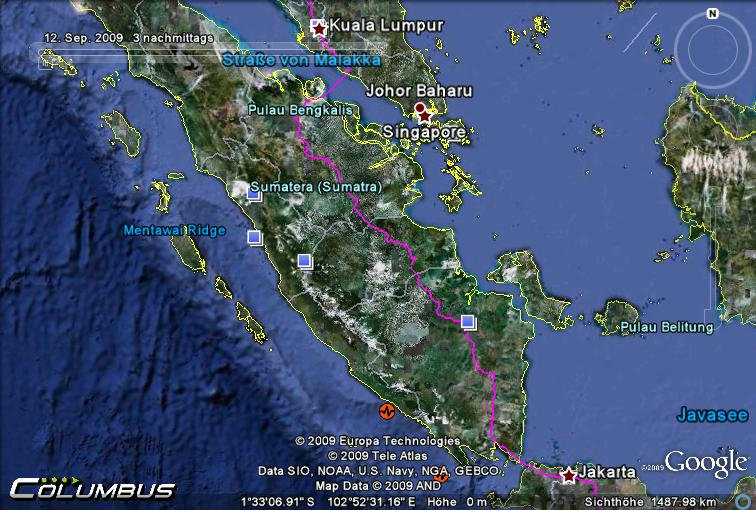
Task: Click the Pulau Belitung island label
Action: pyautogui.click(x=666, y=327)
